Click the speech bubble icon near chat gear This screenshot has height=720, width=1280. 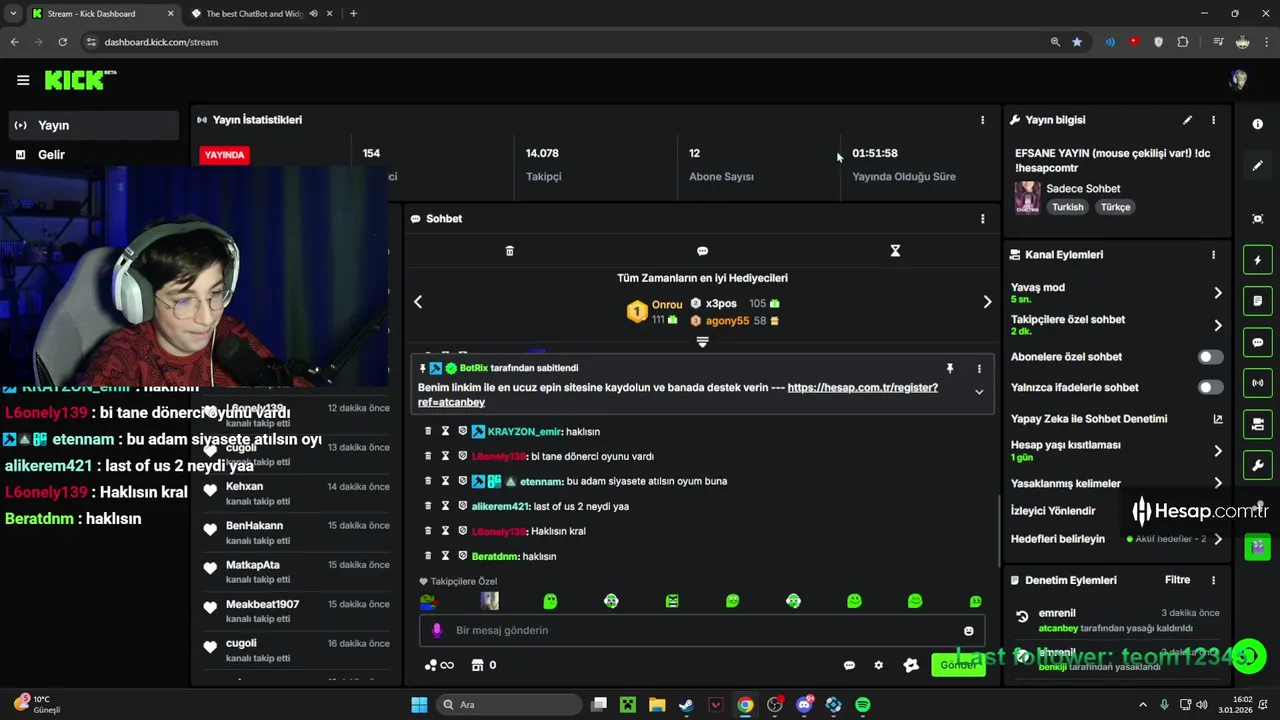tap(849, 665)
